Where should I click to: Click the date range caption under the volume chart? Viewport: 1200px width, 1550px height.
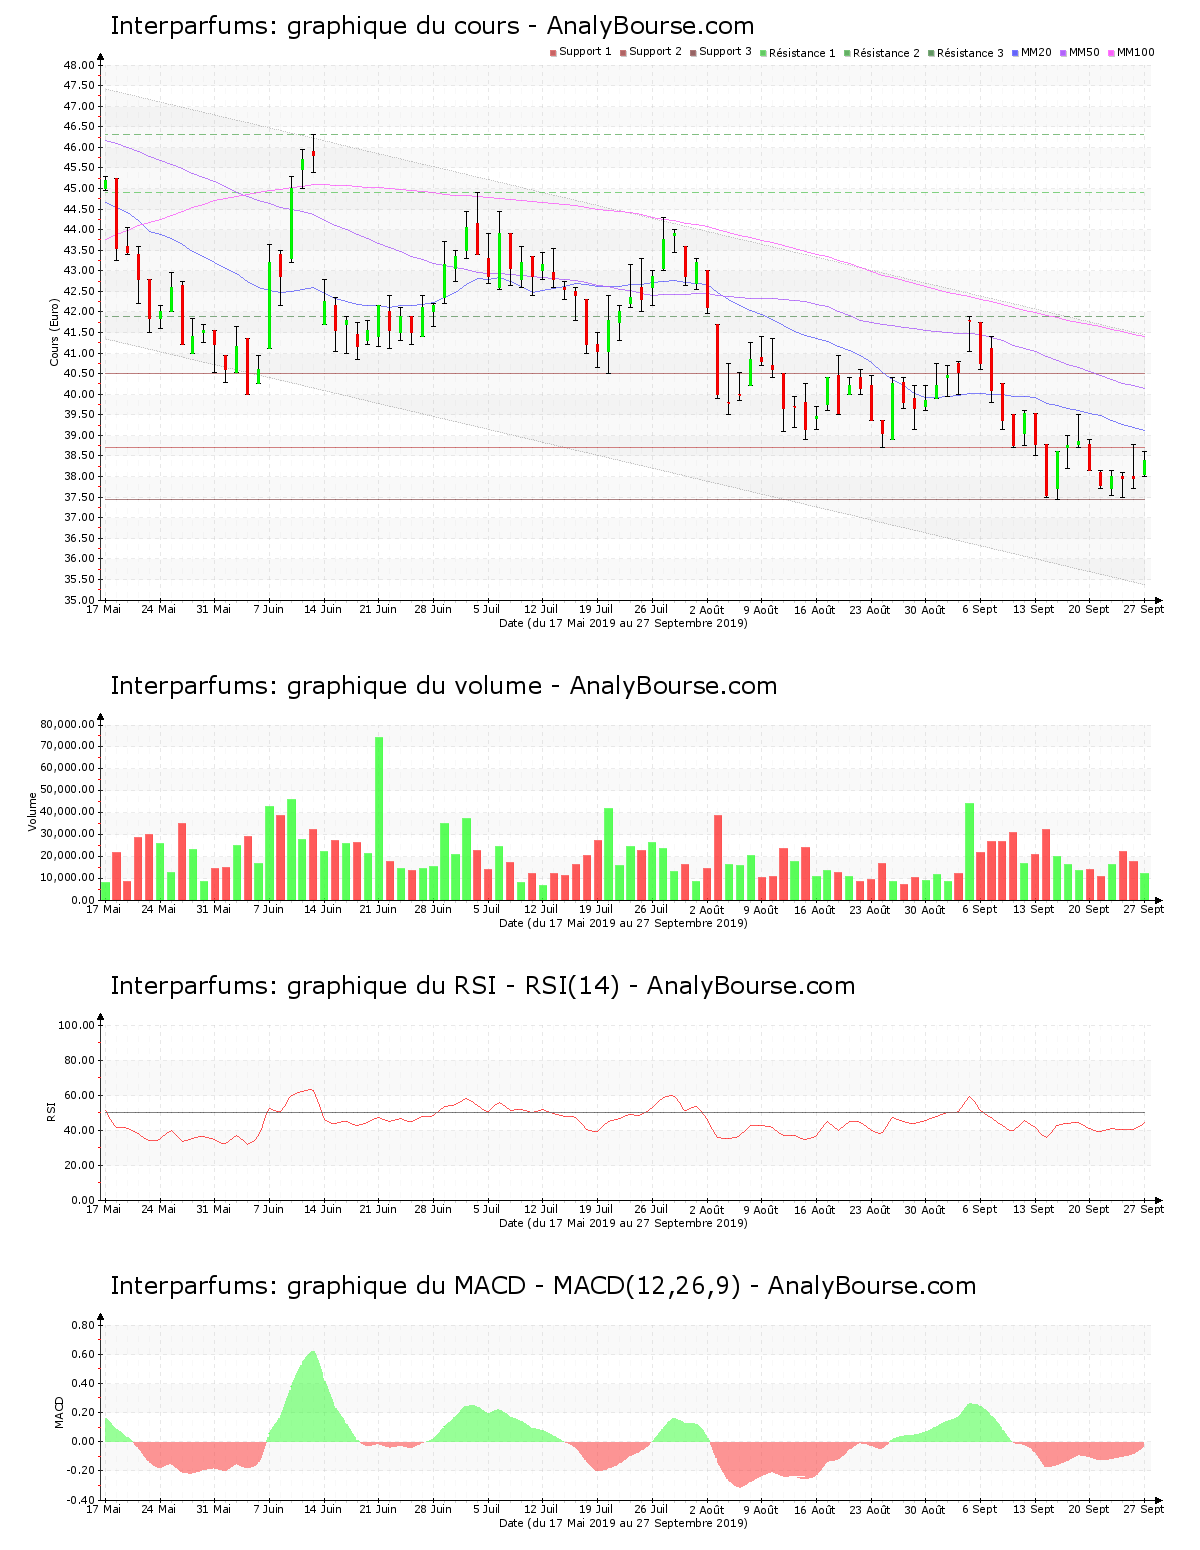click(623, 923)
